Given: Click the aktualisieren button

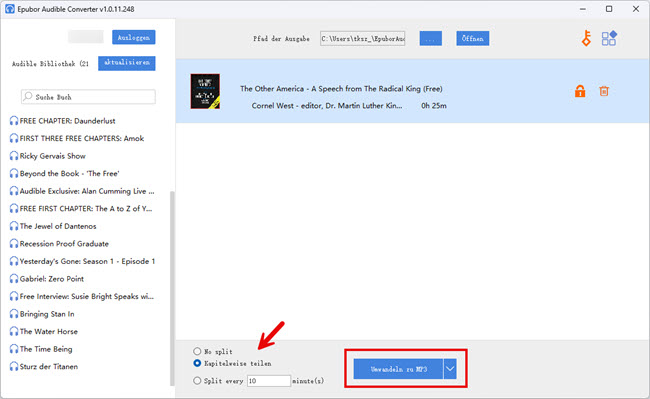Looking at the screenshot, I should tap(126, 63).
